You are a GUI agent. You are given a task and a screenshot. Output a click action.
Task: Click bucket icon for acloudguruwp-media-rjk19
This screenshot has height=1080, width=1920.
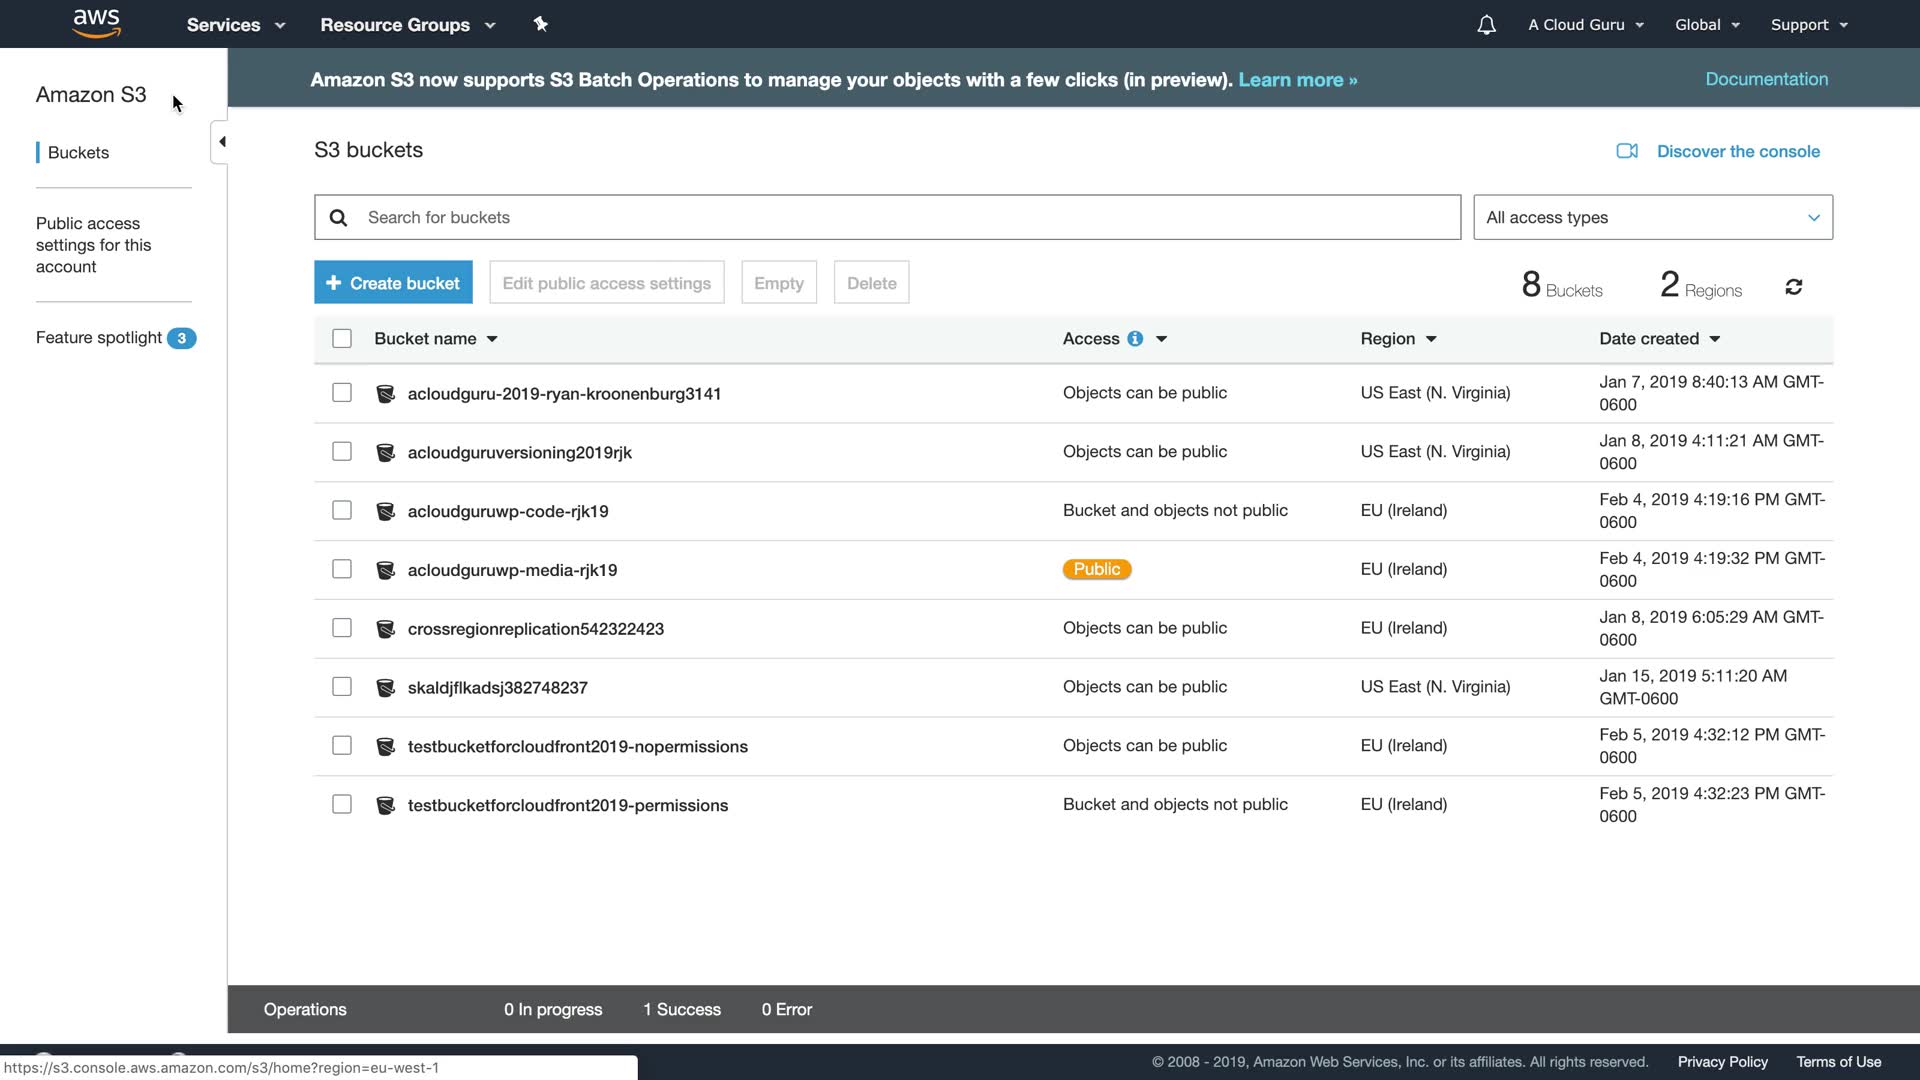(x=385, y=570)
